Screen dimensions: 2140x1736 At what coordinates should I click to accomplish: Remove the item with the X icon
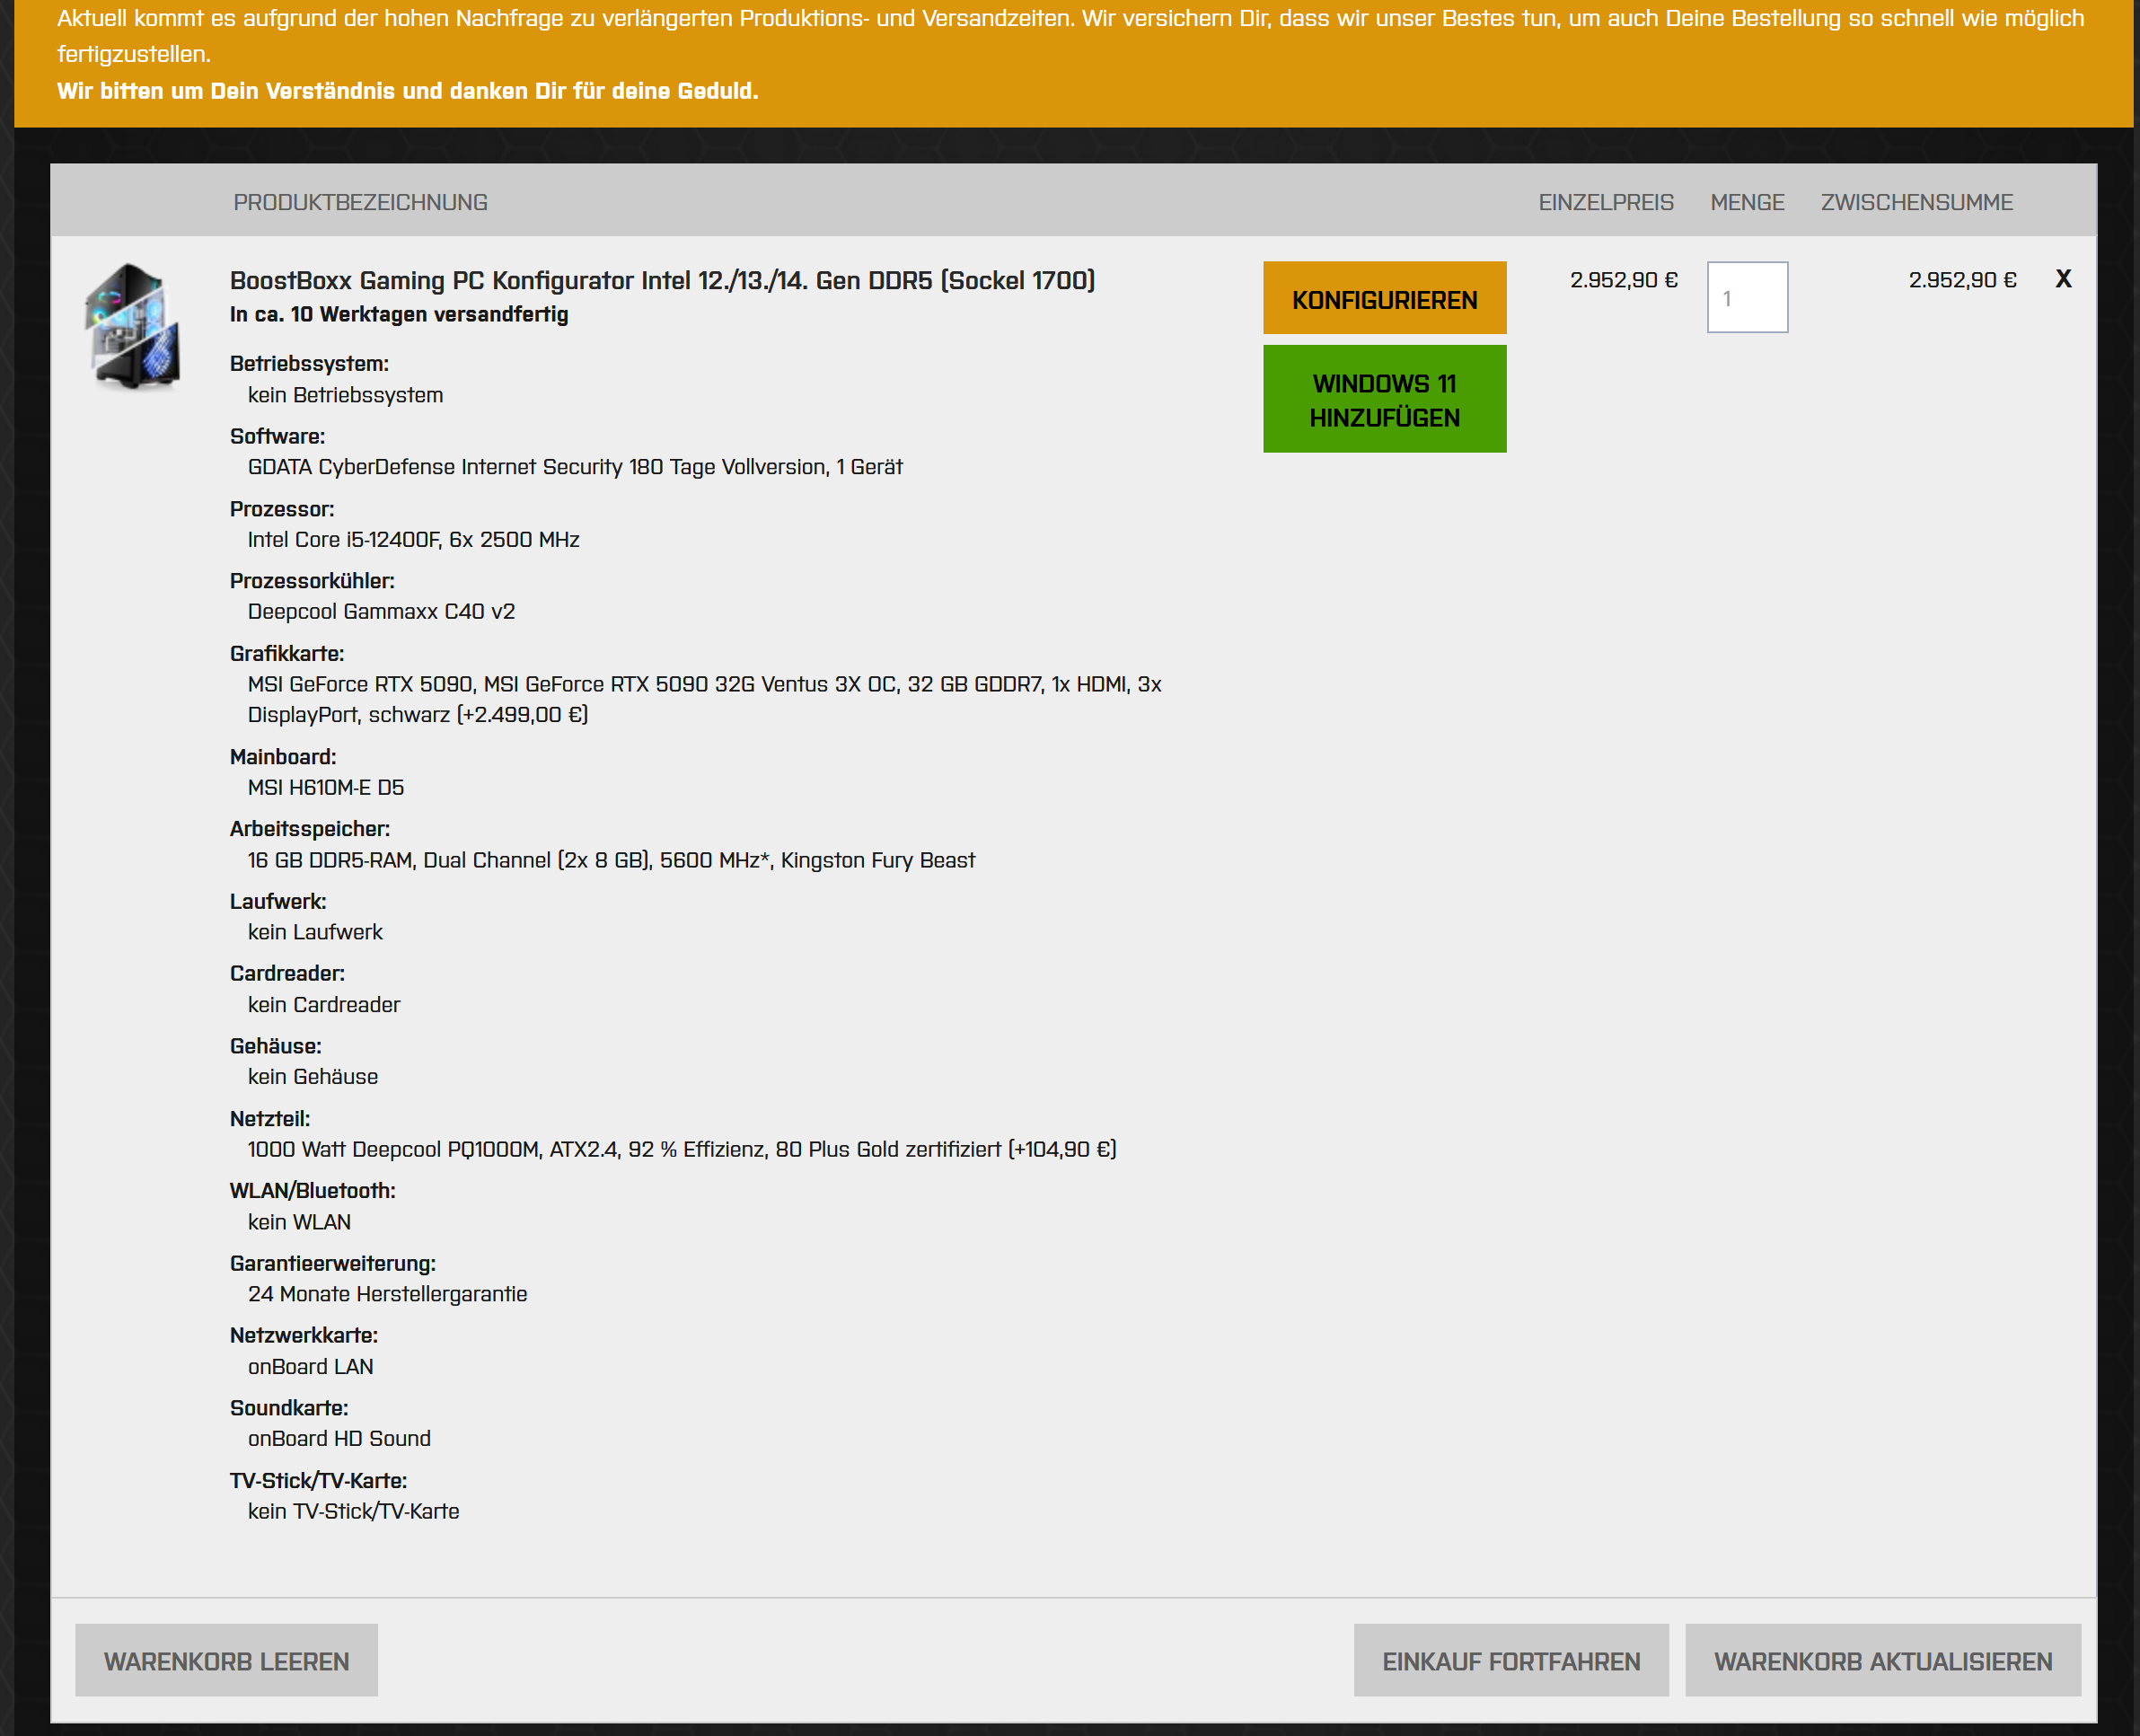click(2063, 279)
